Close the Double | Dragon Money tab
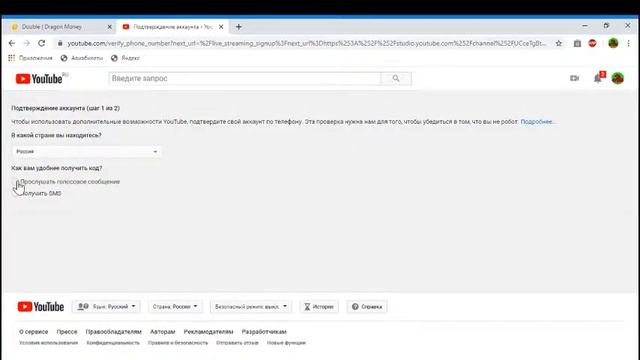Viewport: 640px width, 360px height. tap(109, 27)
